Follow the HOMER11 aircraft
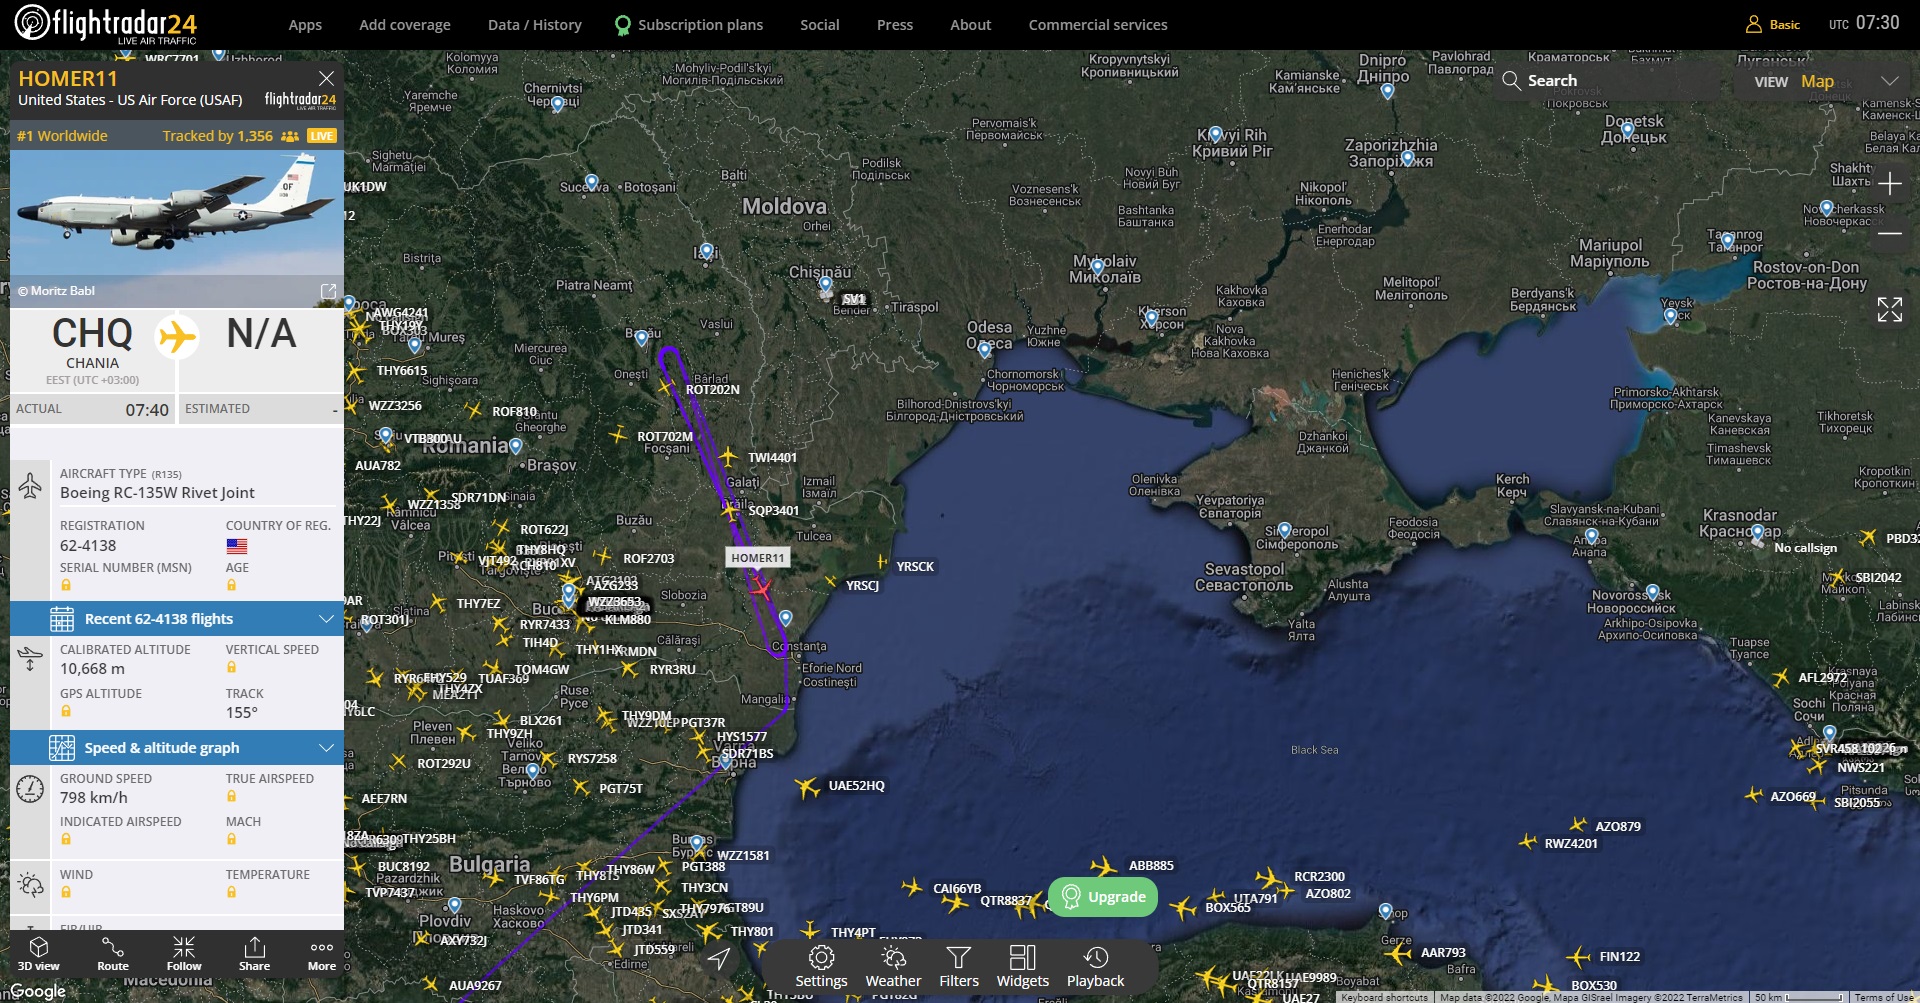Image resolution: width=1920 pixels, height=1003 pixels. [x=184, y=953]
